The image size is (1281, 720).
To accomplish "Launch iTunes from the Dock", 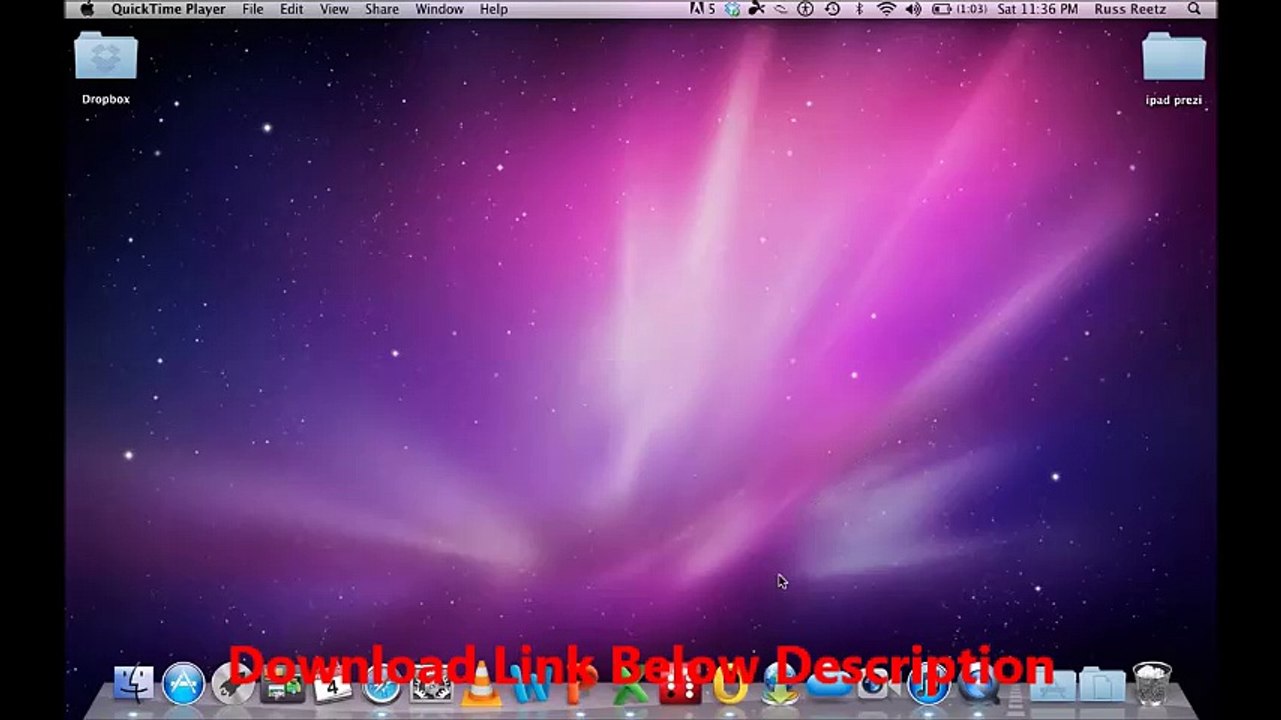I will point(928,686).
